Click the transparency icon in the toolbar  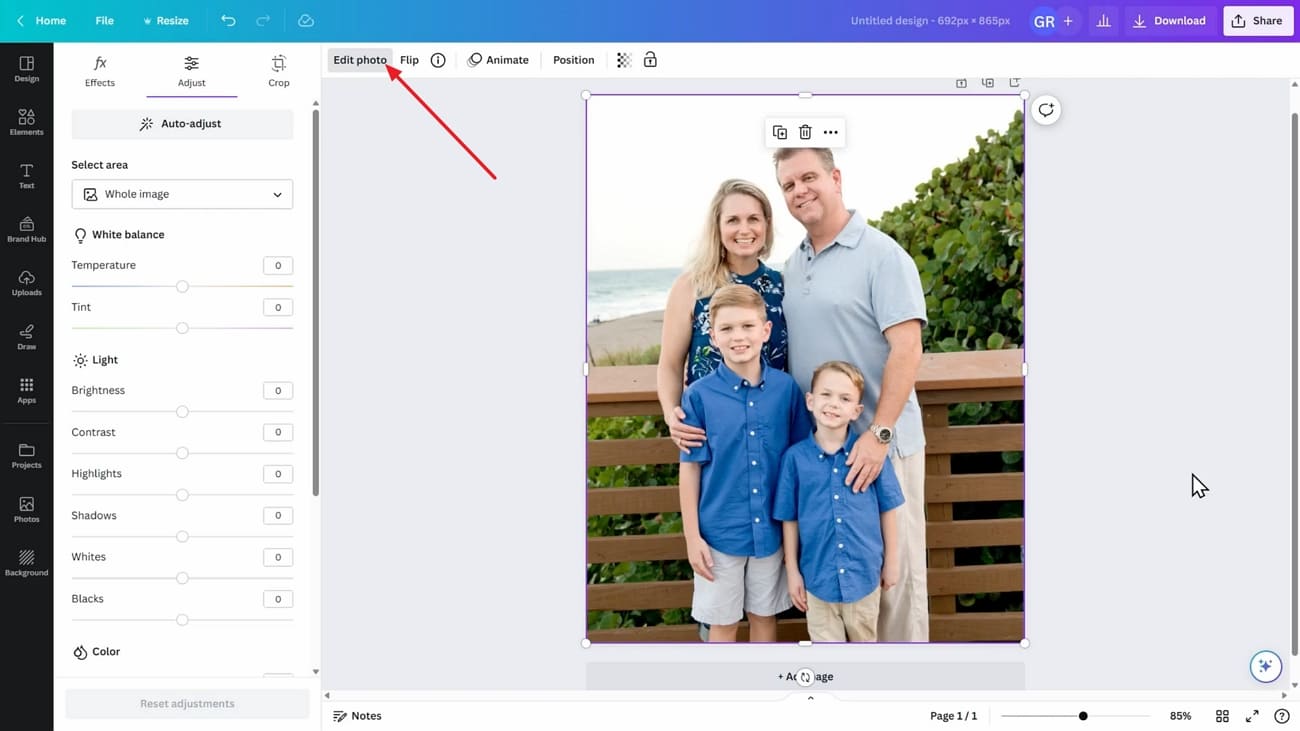[623, 60]
